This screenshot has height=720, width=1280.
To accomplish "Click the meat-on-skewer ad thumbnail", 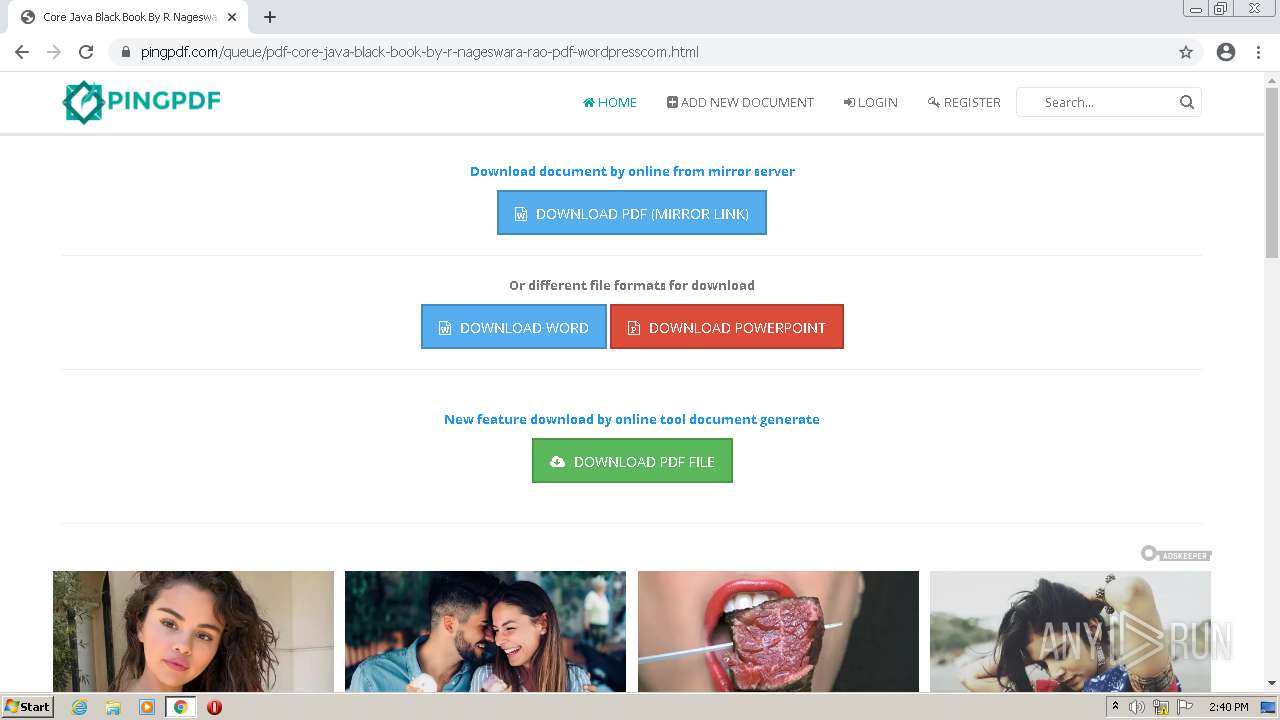I will (778, 631).
